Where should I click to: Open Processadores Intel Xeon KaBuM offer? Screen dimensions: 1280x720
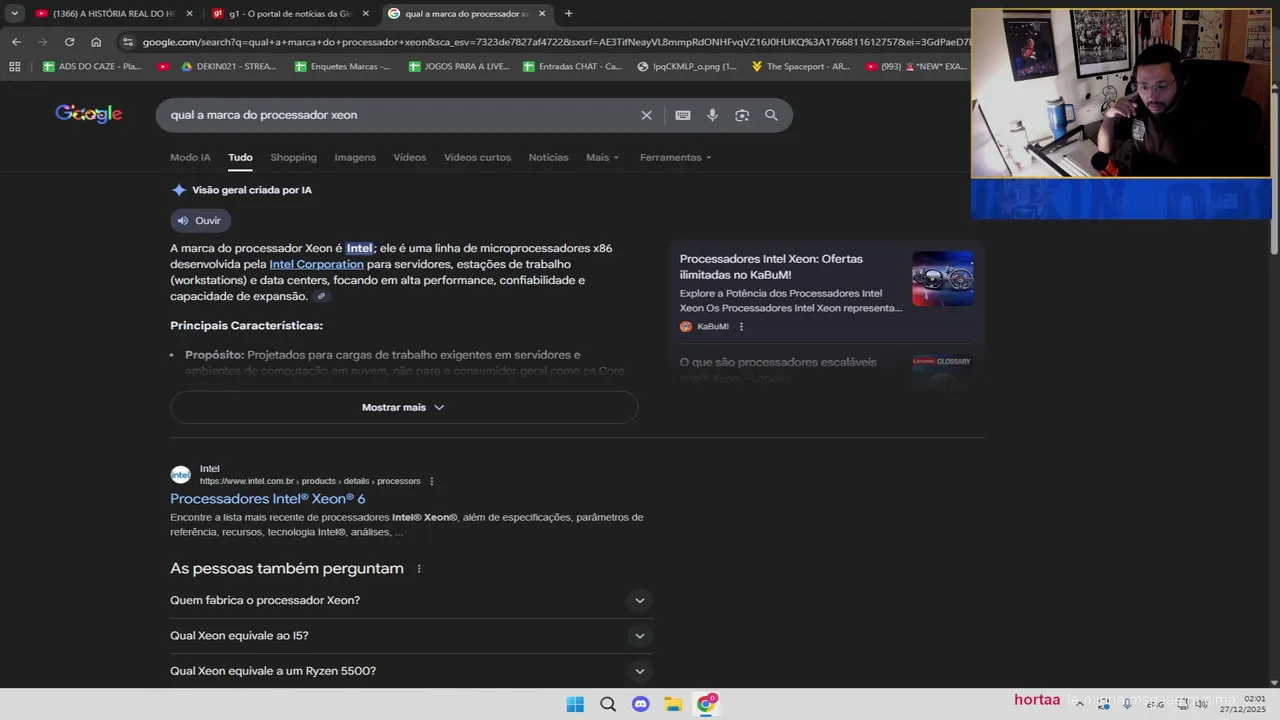(x=771, y=266)
